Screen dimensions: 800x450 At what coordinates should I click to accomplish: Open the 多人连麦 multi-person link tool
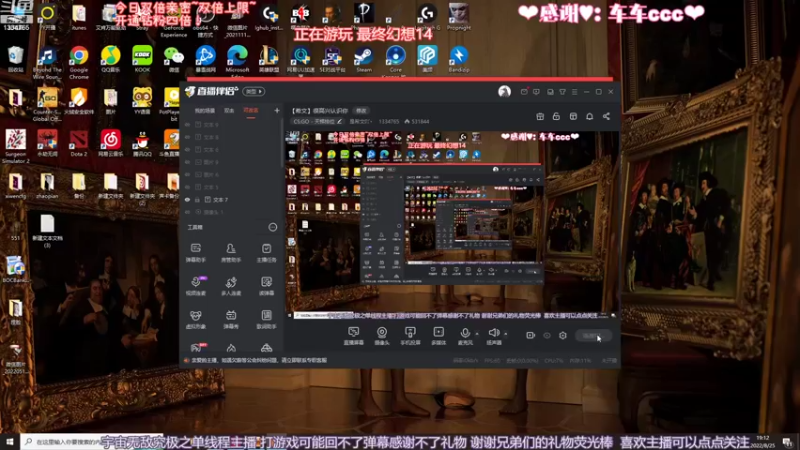pyautogui.click(x=231, y=286)
